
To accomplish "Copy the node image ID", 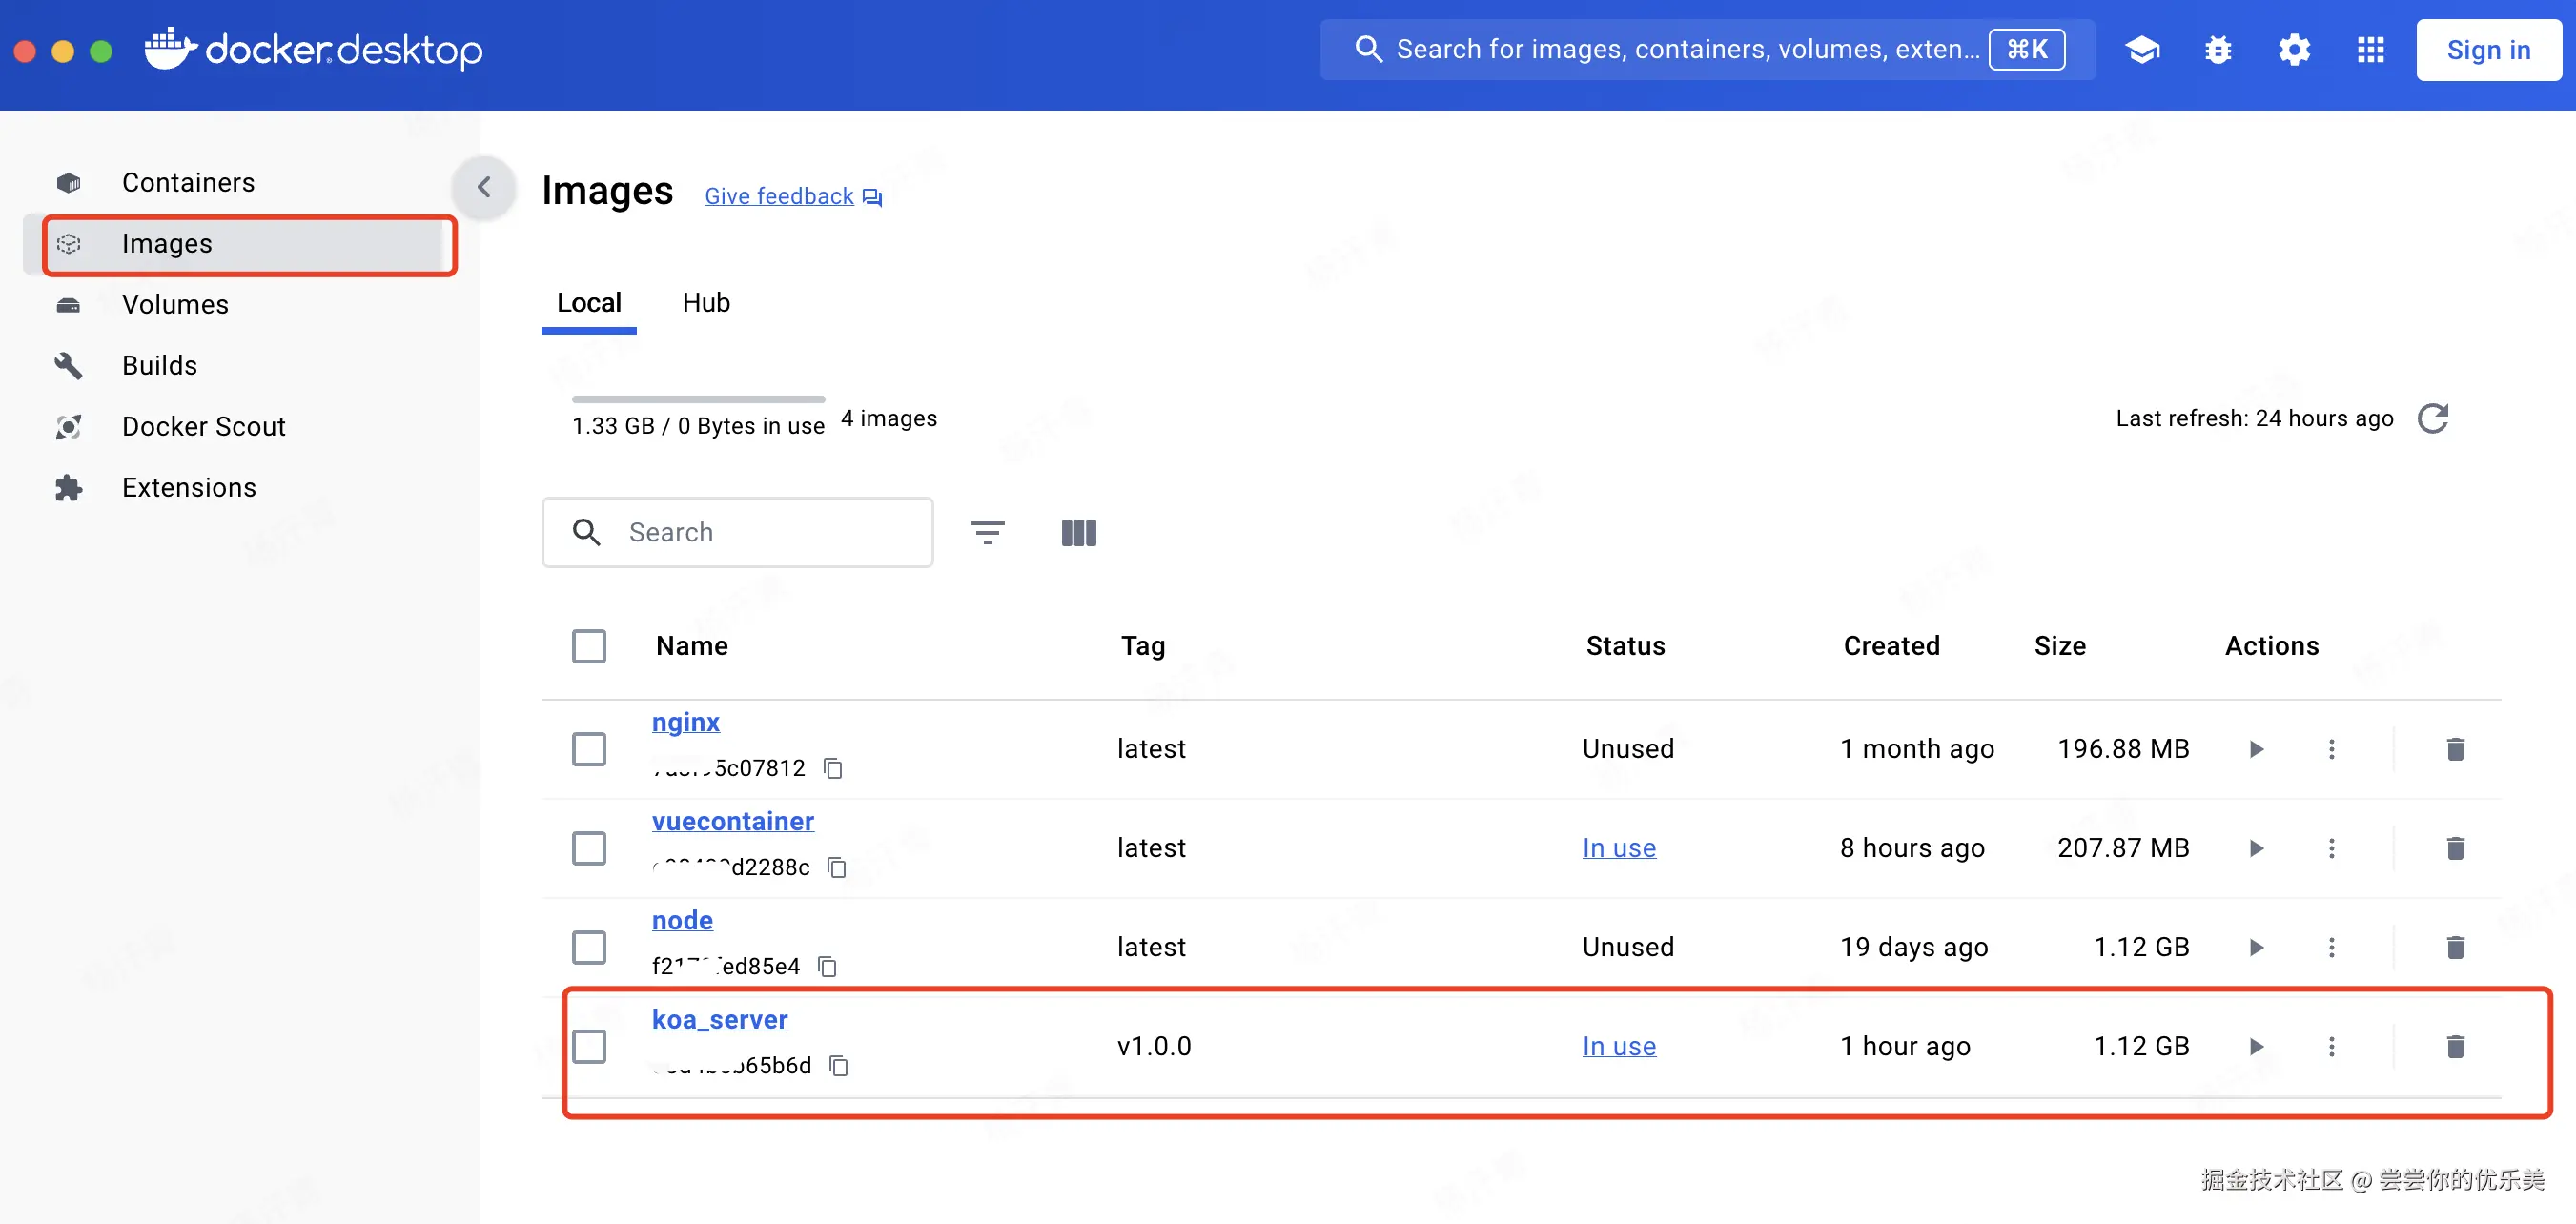I will click(x=827, y=966).
